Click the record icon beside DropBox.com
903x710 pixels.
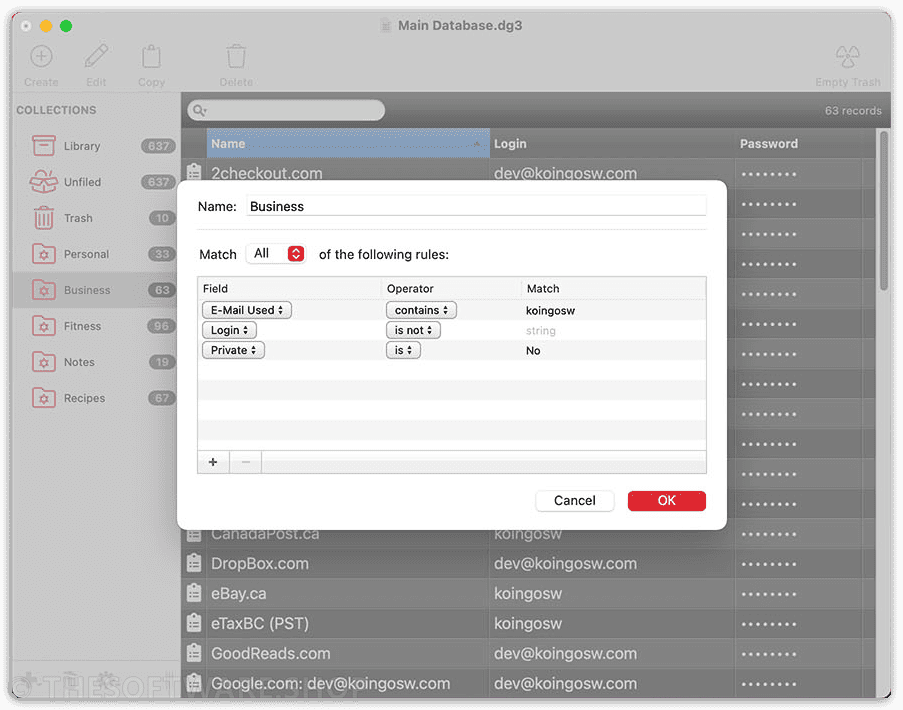coord(194,563)
